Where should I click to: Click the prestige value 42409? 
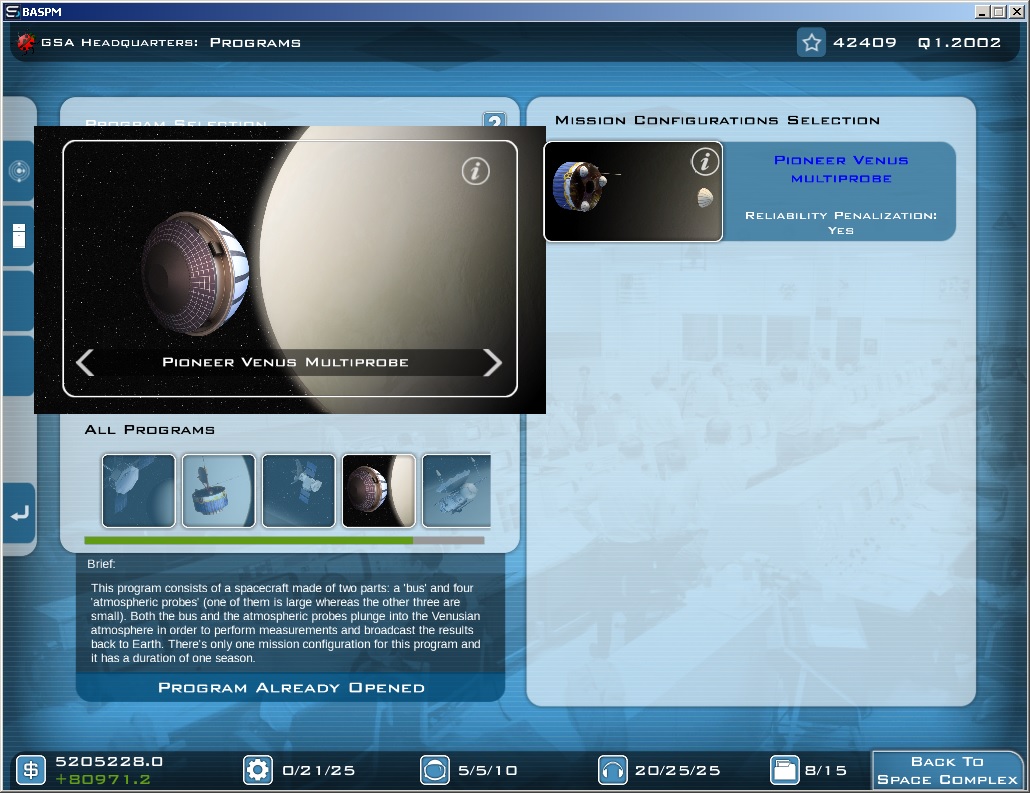point(864,43)
